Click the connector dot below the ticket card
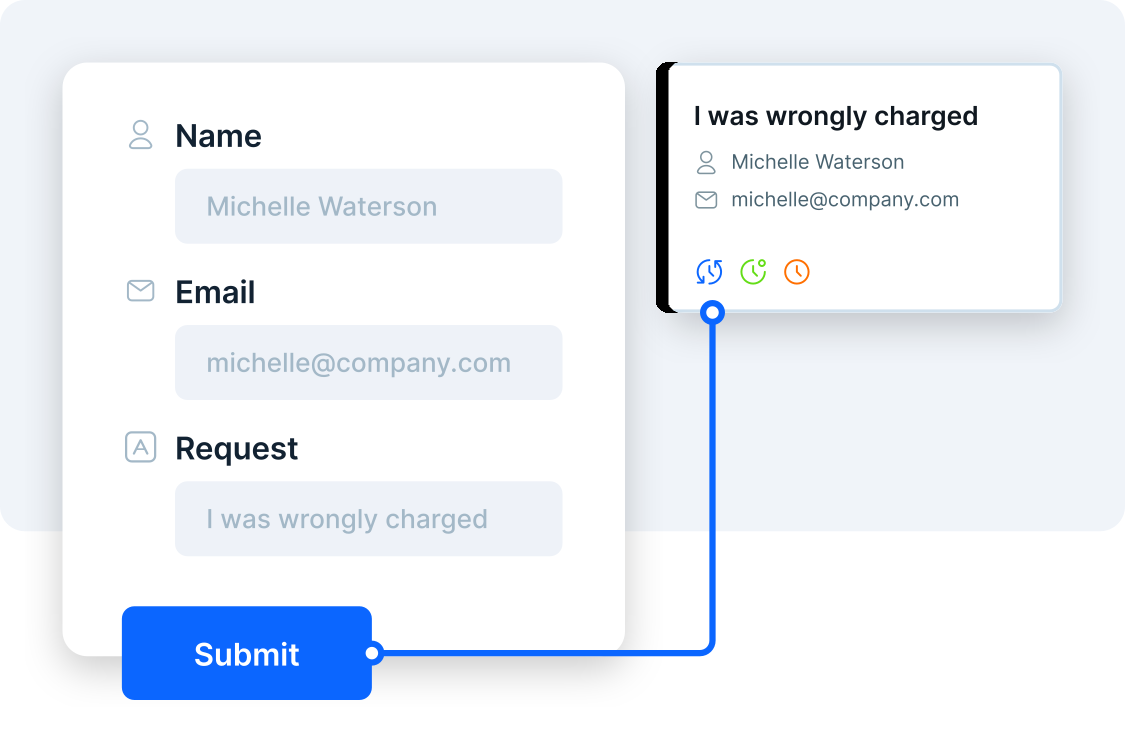 (x=713, y=313)
